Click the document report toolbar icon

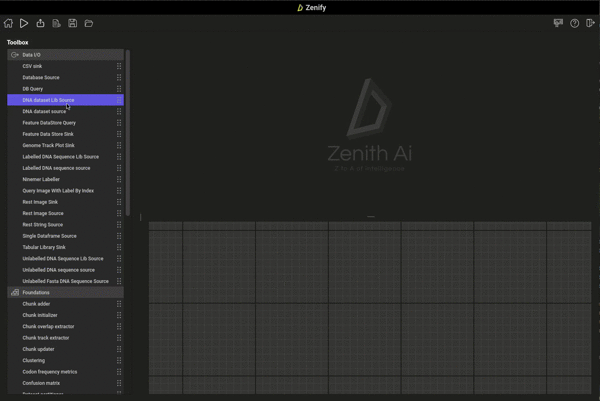(x=56, y=23)
